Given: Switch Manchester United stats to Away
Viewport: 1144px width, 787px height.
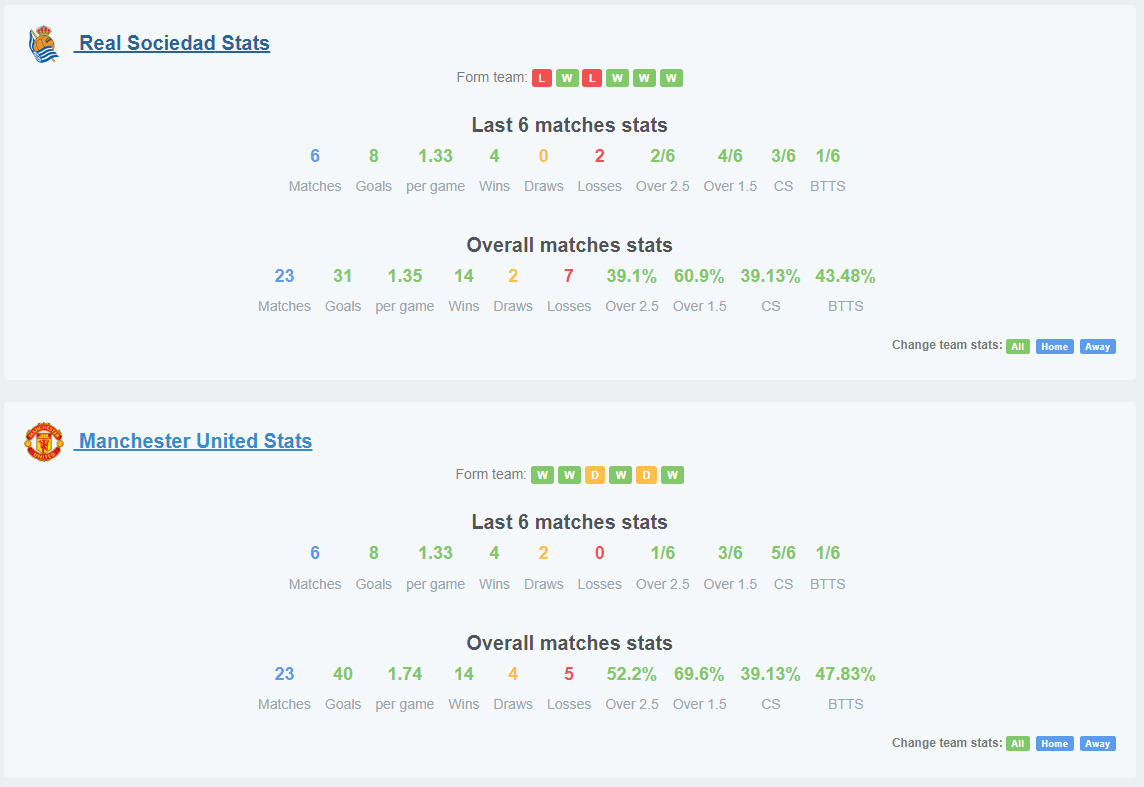Looking at the screenshot, I should point(1097,744).
